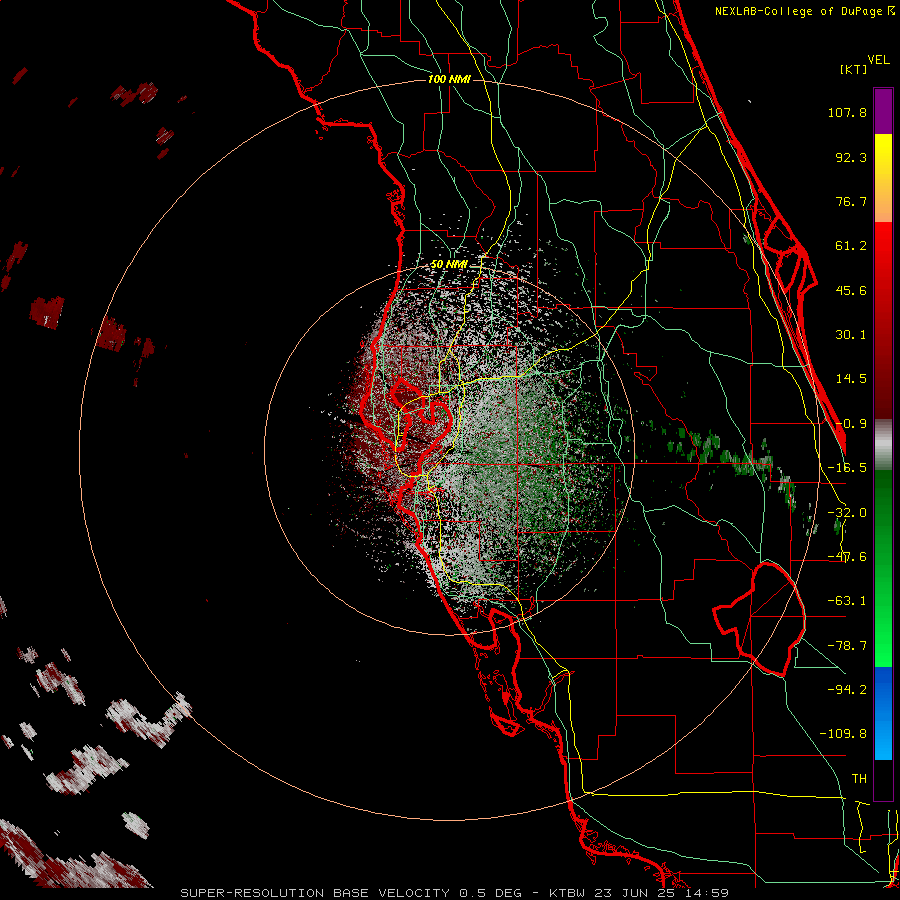Click the -0.9 velocity scale value
This screenshot has height=900, width=900.
point(851,424)
